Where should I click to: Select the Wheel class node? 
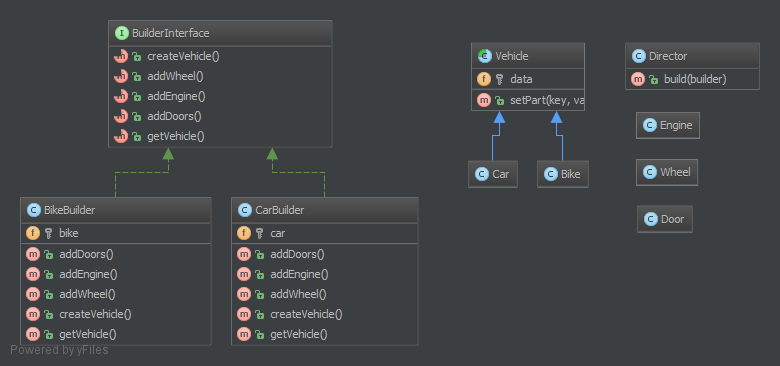coord(667,172)
